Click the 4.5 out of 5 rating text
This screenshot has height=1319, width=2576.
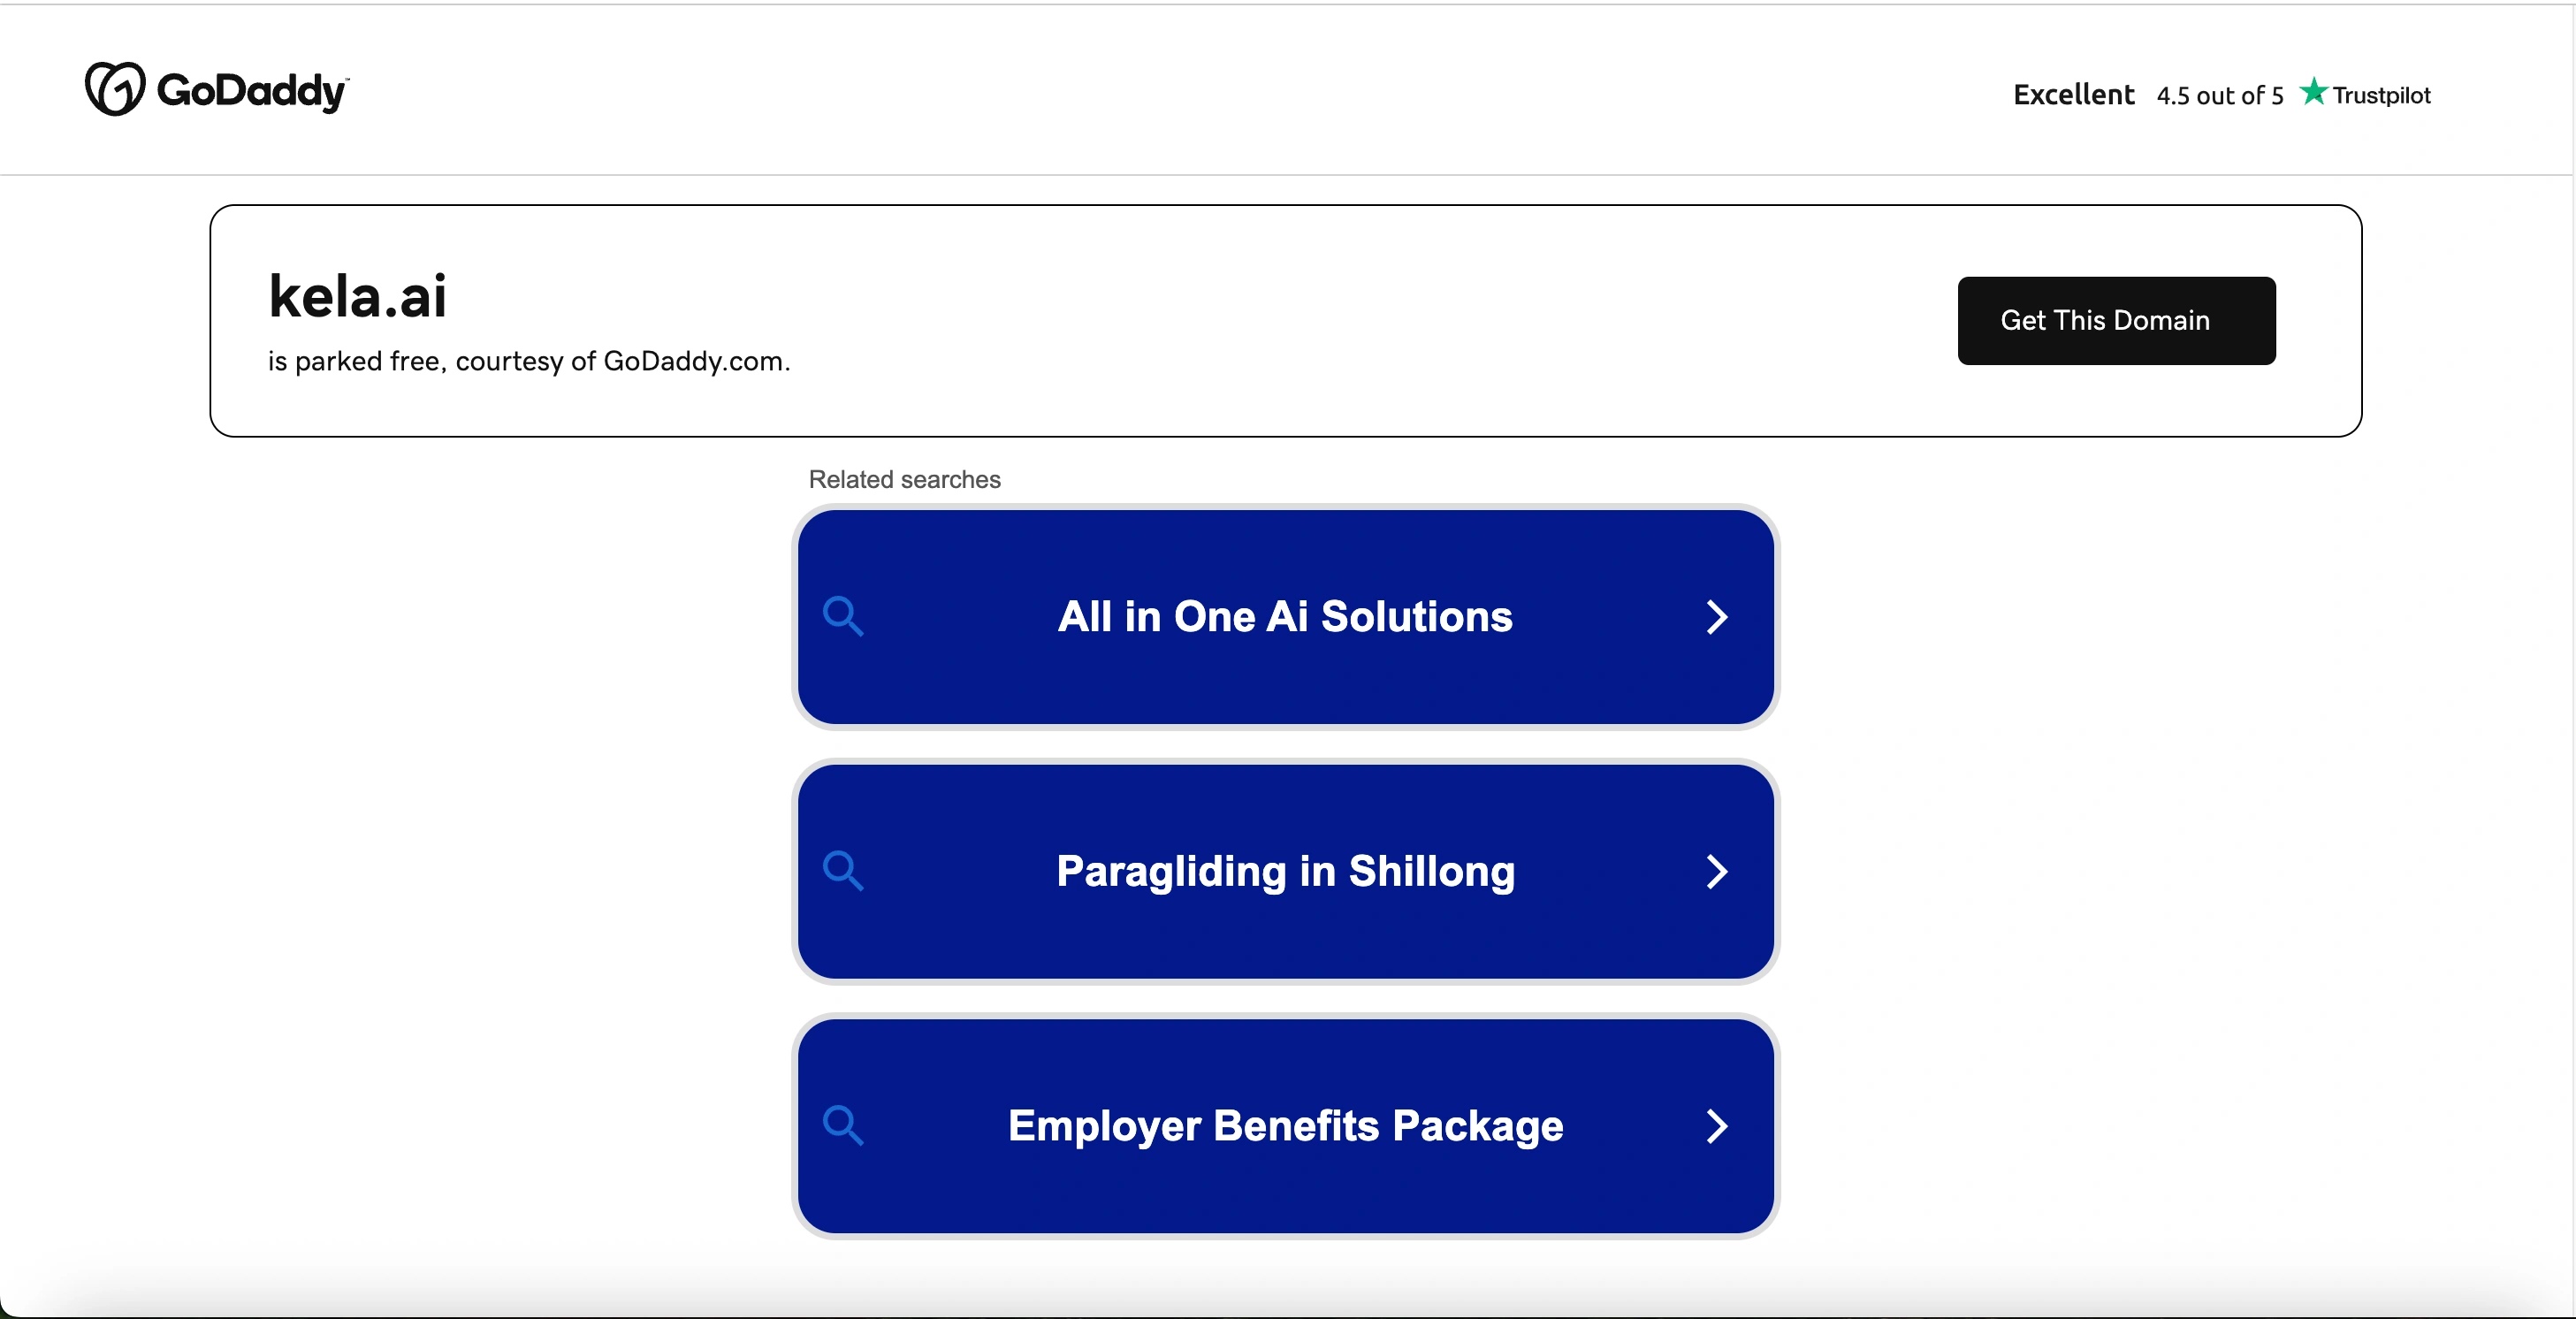2219,96
